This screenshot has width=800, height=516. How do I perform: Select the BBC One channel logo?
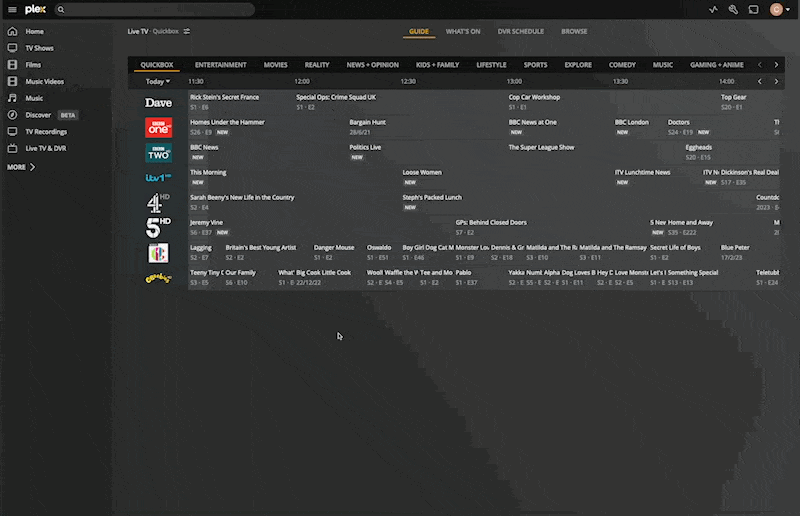(x=158, y=128)
